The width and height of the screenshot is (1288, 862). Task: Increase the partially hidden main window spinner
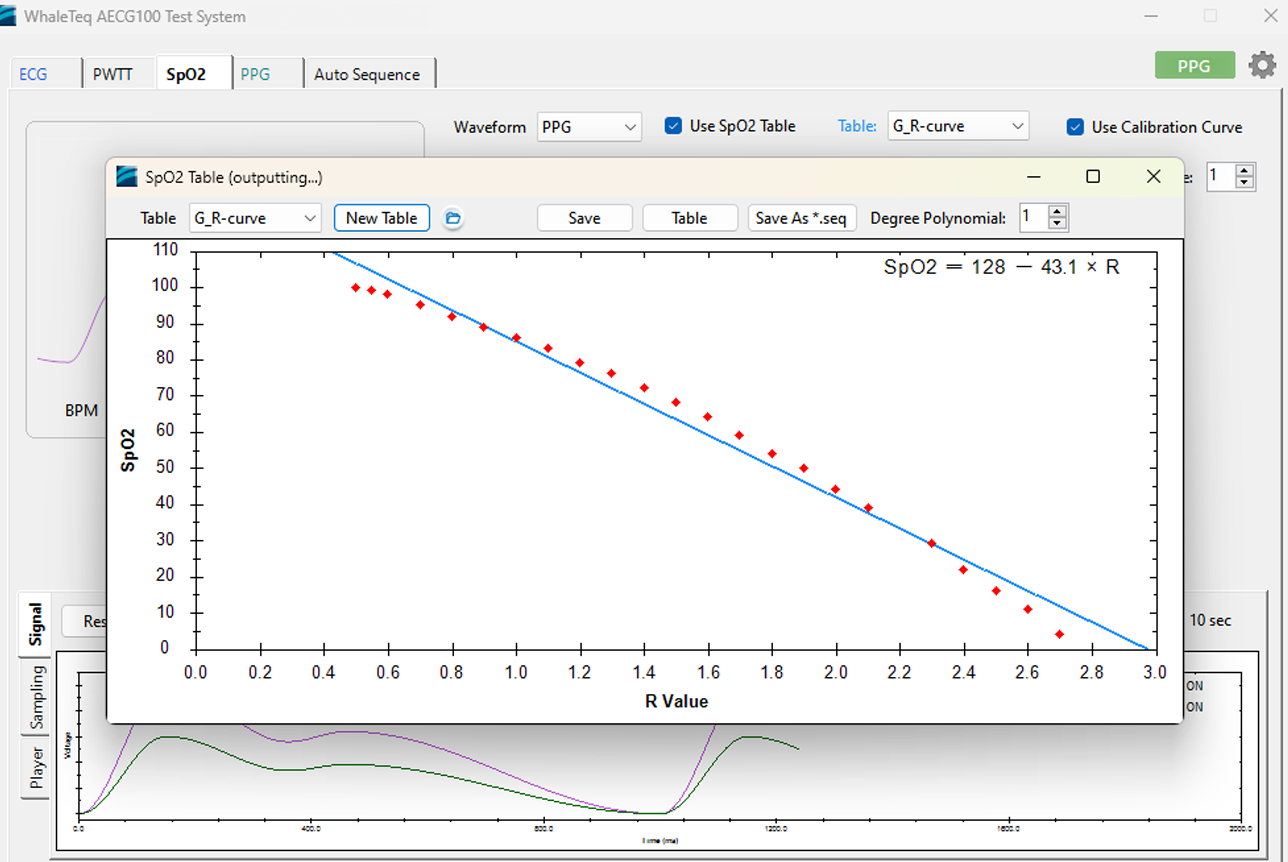(x=1245, y=171)
